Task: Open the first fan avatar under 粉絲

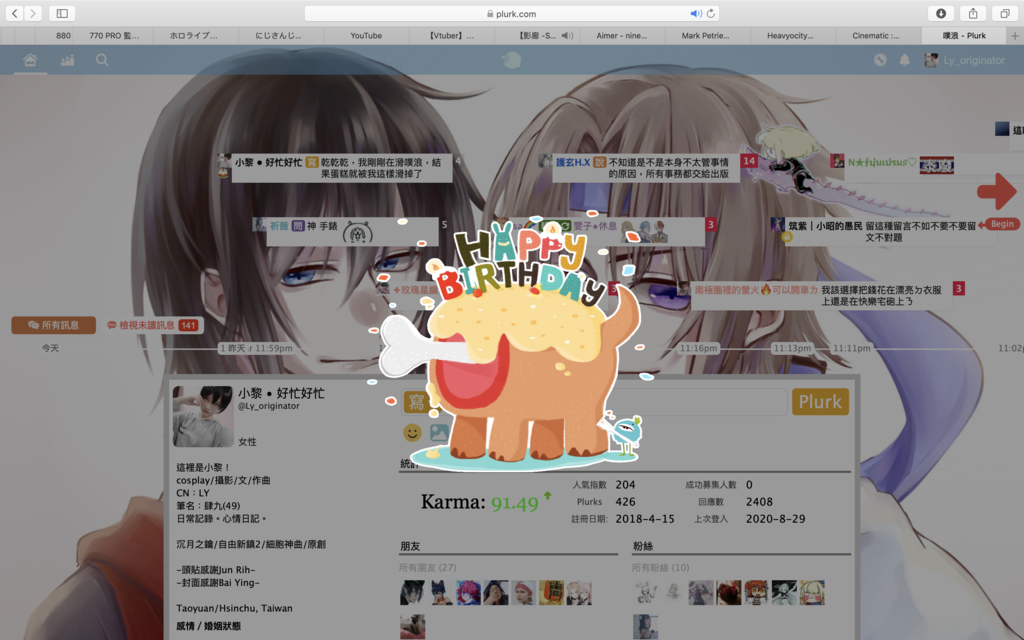Action: point(645,592)
